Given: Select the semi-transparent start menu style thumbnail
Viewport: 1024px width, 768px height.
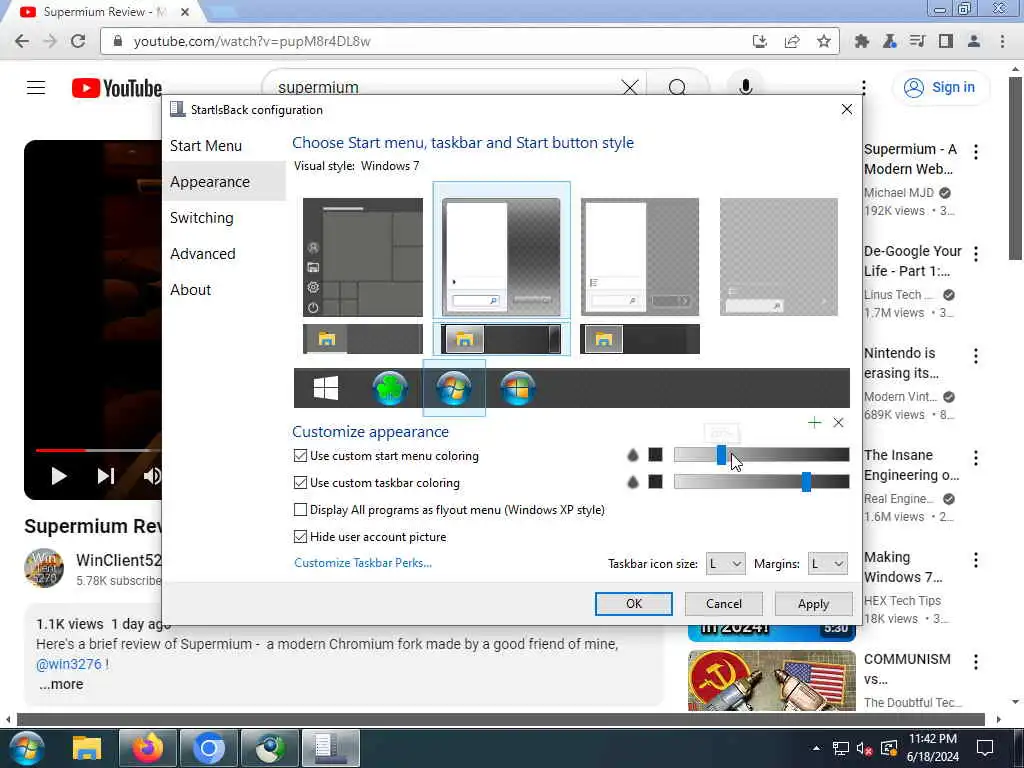Looking at the screenshot, I should [639, 257].
